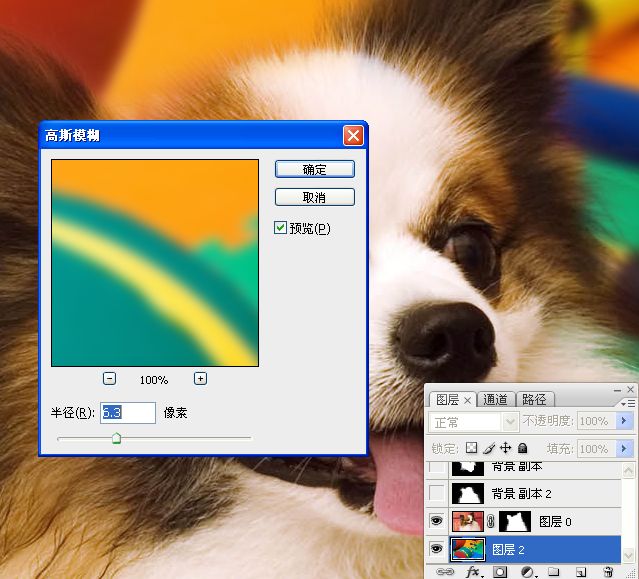
Task: Show the 背景 副本 2 layer
Action: tap(437, 493)
